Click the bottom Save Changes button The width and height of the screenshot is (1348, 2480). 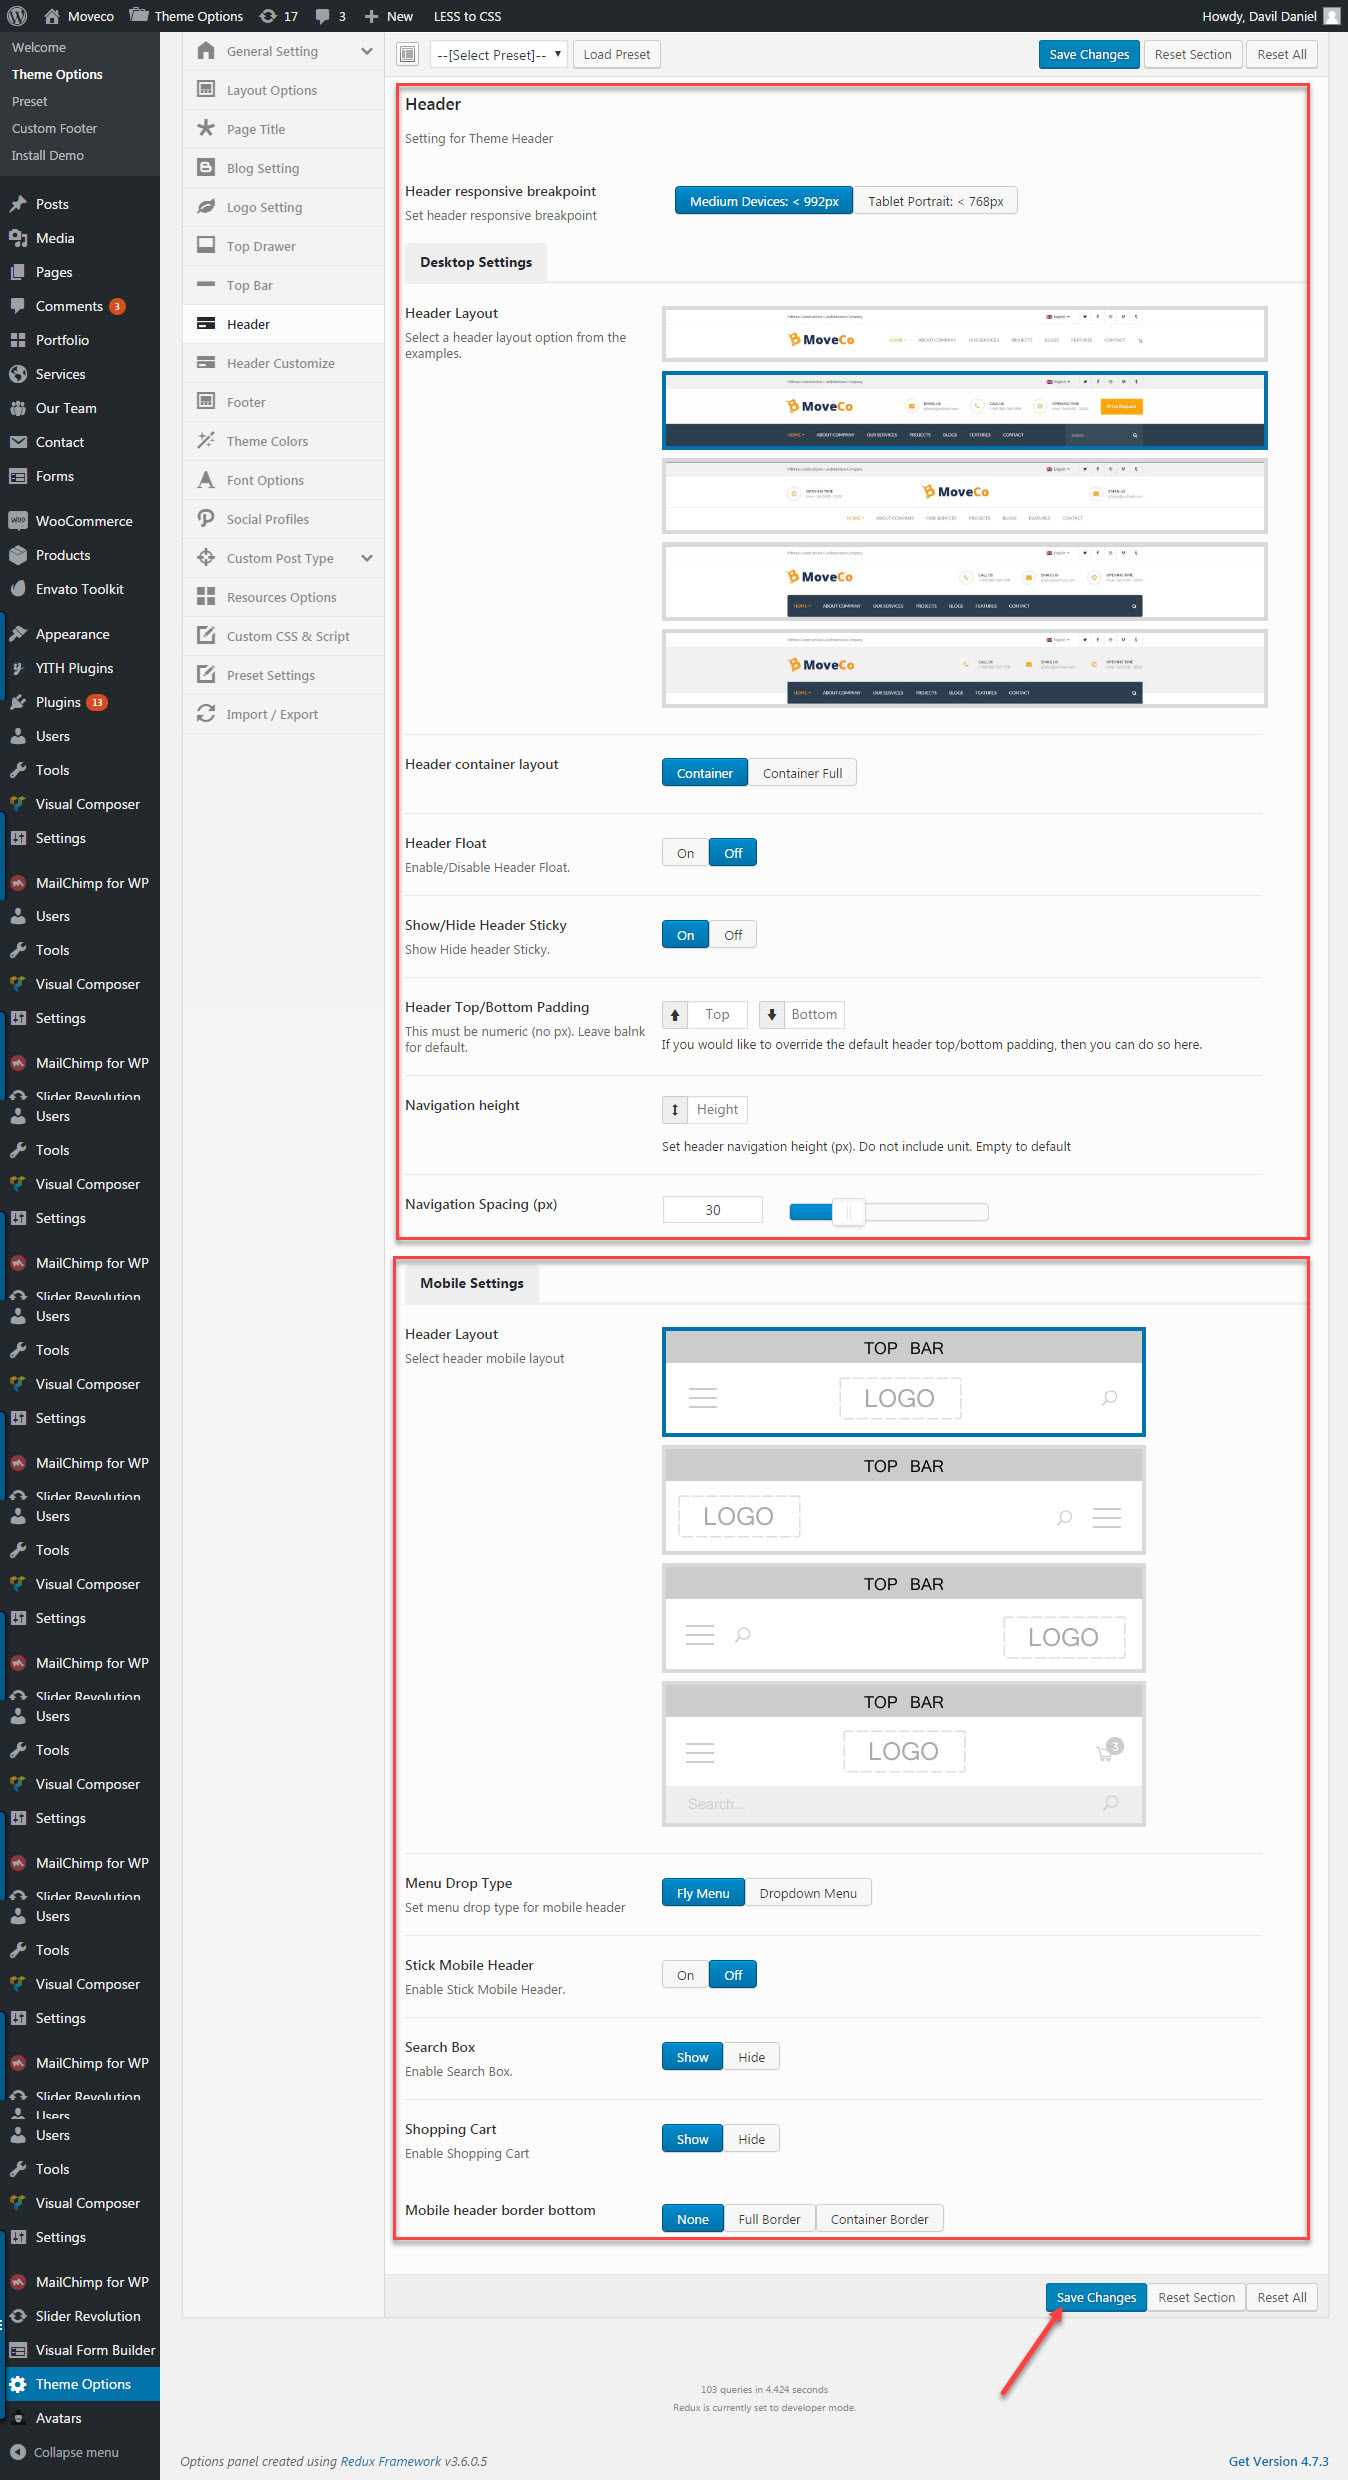pos(1096,2297)
